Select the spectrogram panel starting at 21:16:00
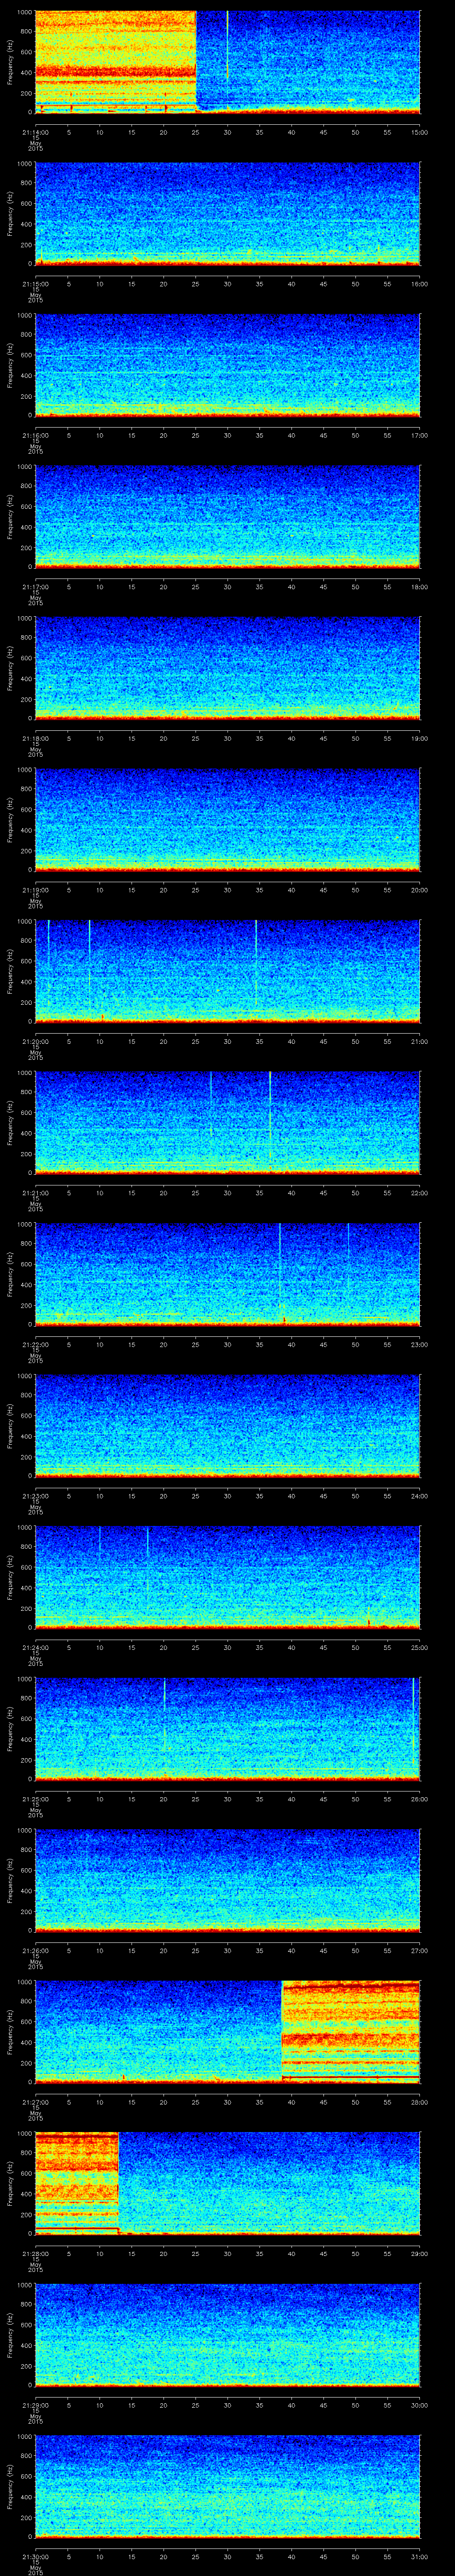Screen dimensions: 455x2576 [227, 365]
